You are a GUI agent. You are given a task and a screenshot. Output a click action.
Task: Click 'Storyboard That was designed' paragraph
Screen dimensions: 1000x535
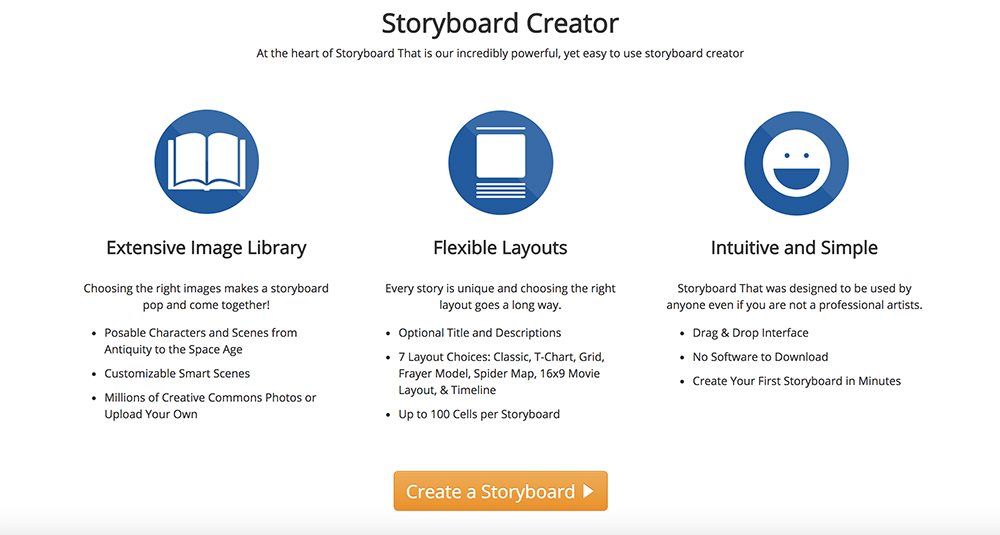(x=794, y=297)
